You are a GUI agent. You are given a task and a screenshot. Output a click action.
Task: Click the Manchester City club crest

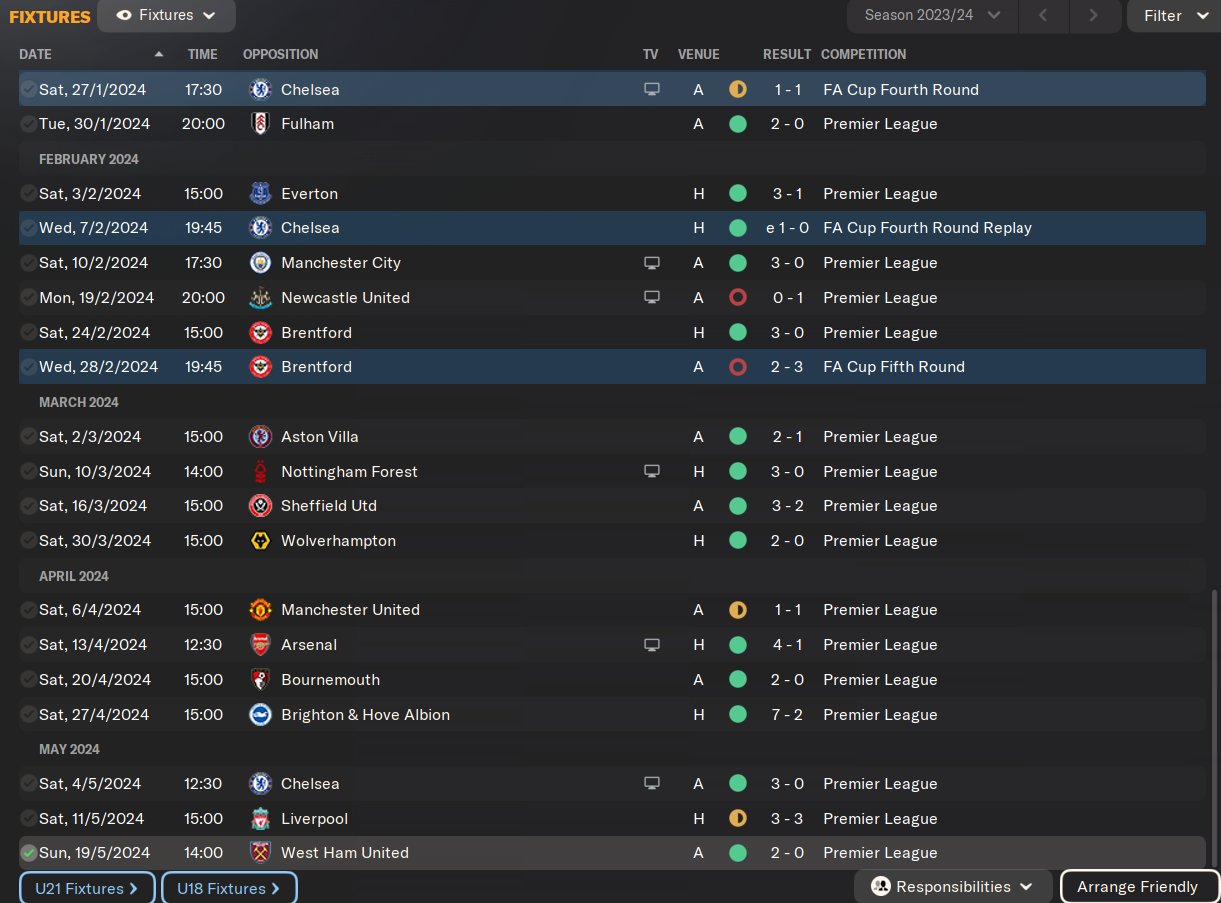click(x=260, y=263)
